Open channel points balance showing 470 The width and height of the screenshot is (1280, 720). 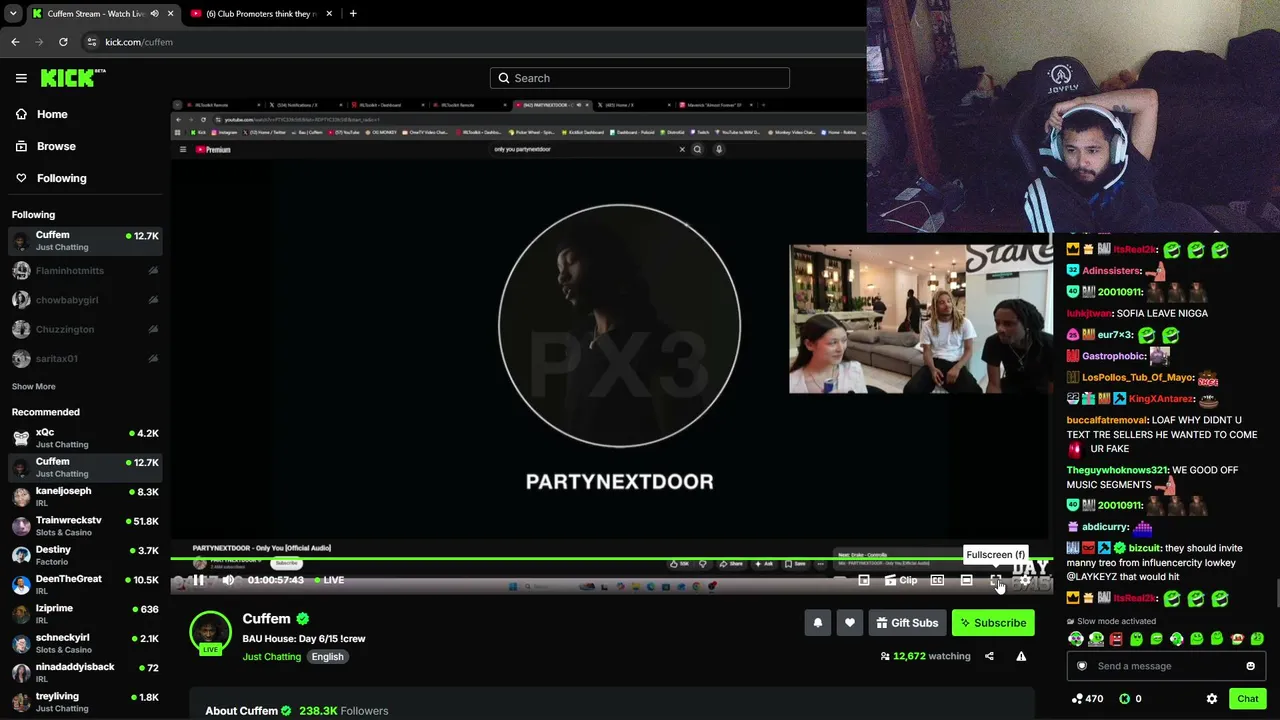pos(1087,699)
